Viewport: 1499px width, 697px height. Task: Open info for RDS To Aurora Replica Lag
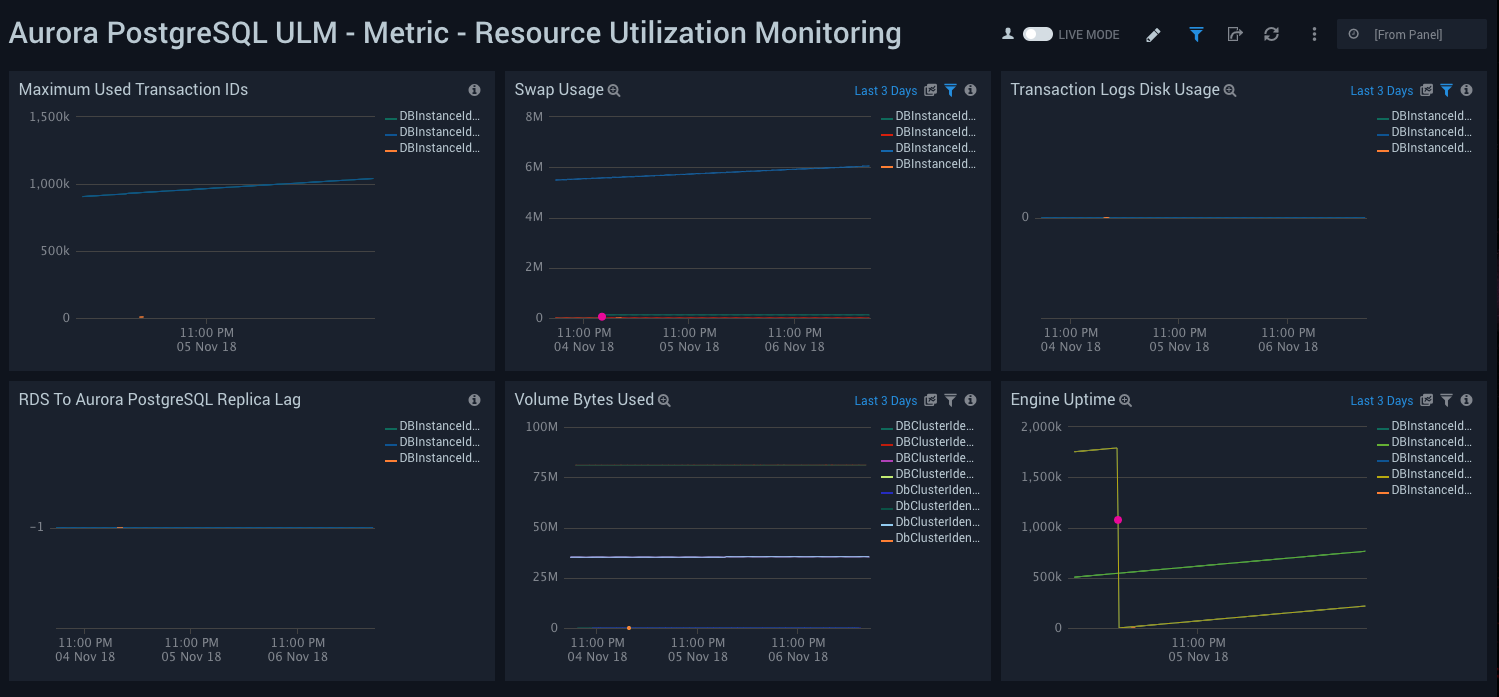click(x=475, y=399)
